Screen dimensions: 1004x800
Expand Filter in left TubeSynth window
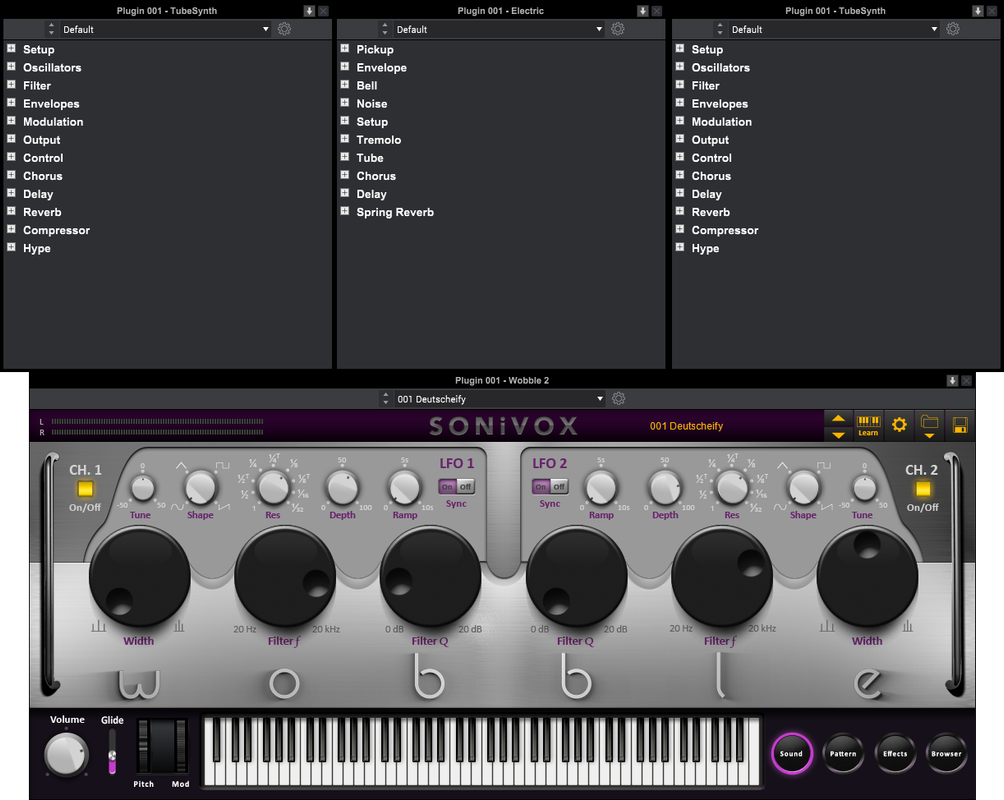click(x=11, y=85)
